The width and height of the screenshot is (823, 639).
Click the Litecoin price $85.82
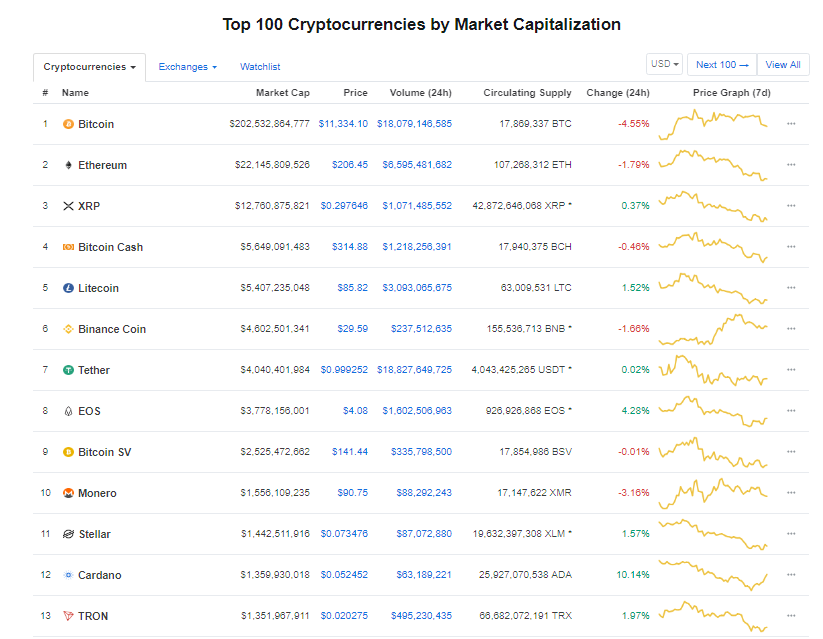click(352, 288)
